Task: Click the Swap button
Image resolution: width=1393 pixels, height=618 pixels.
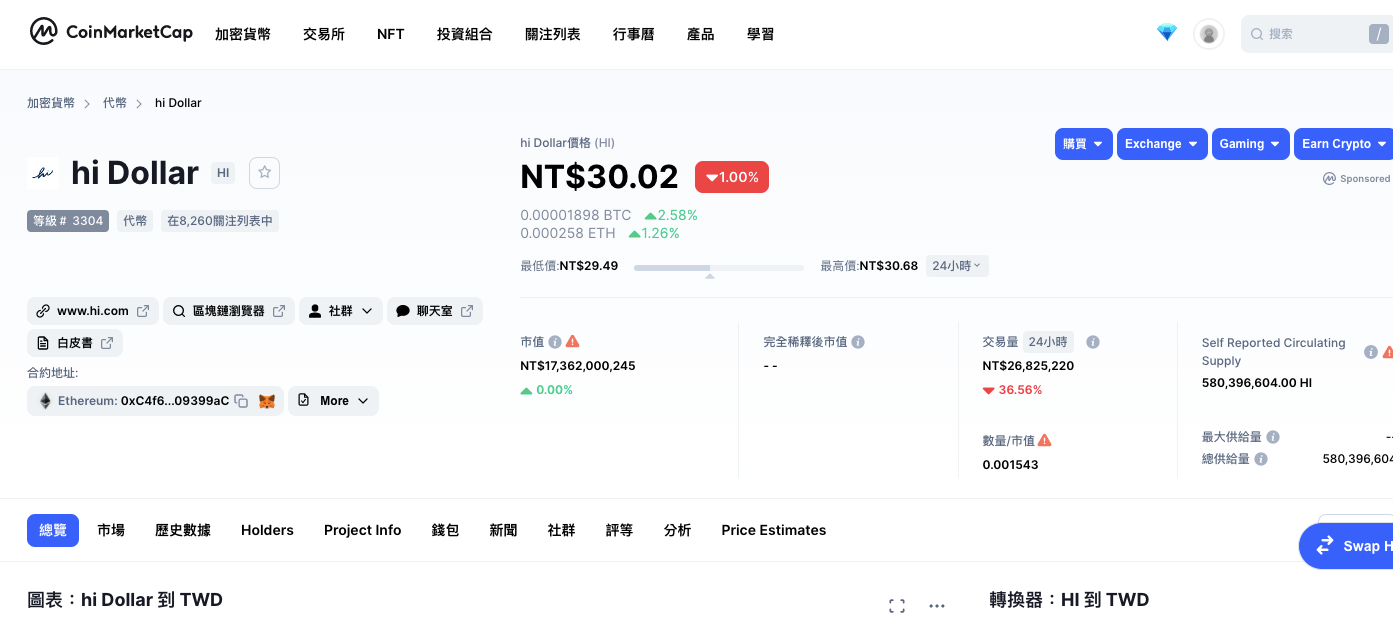Action: (x=1346, y=546)
